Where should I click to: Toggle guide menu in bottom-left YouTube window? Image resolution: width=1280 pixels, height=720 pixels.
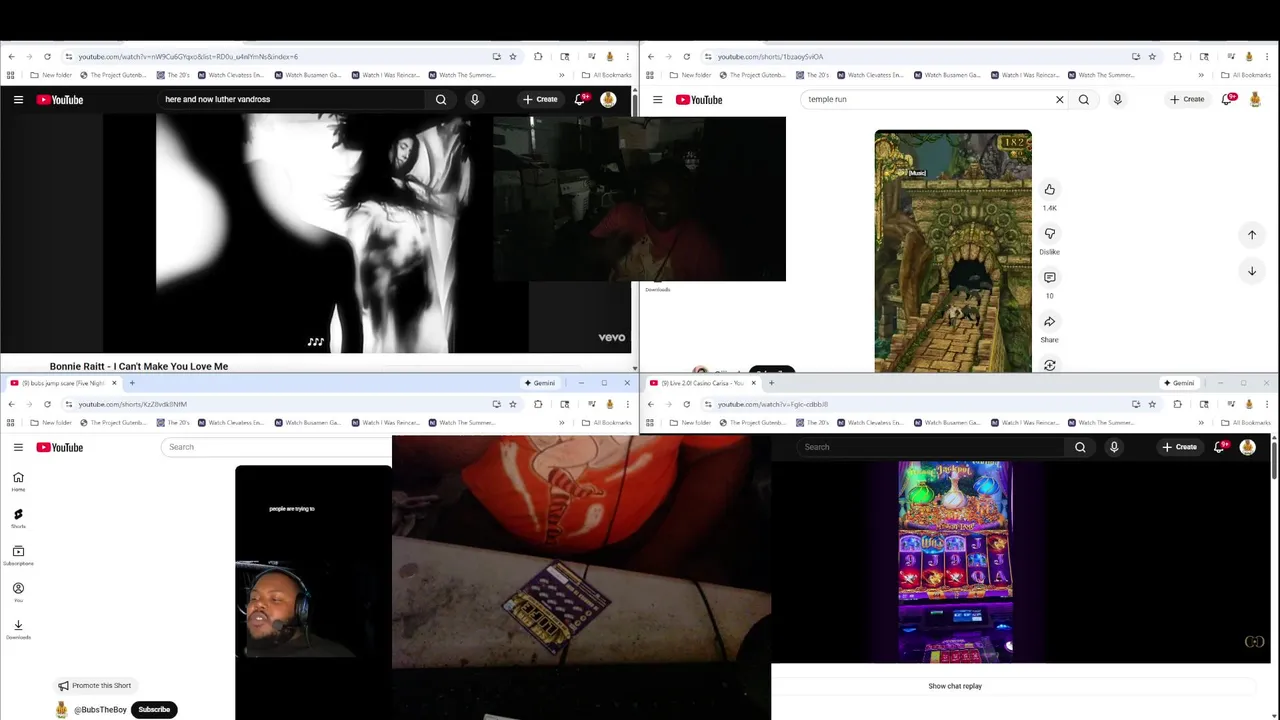(18, 447)
